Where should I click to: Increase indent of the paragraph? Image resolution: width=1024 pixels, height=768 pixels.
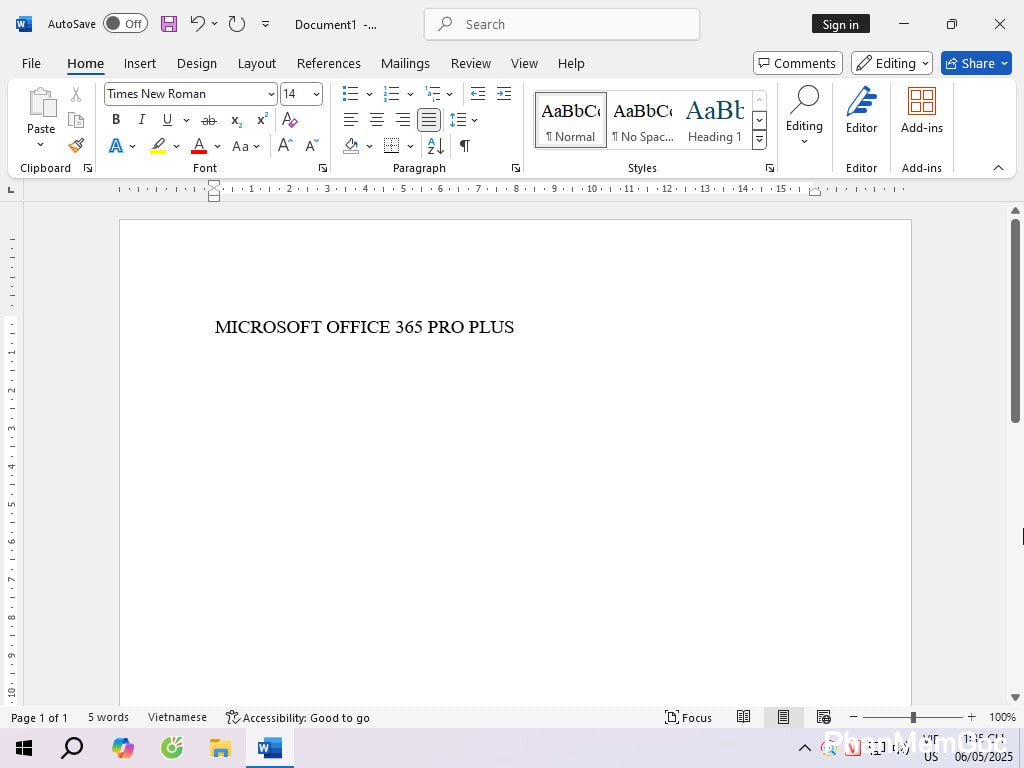pyautogui.click(x=504, y=94)
